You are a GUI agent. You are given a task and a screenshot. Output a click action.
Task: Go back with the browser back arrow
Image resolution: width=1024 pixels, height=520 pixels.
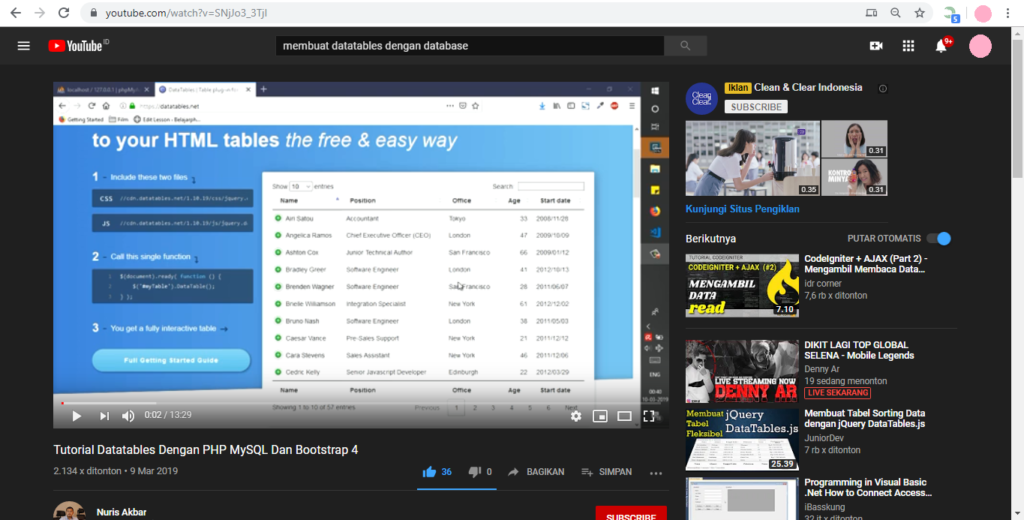pyautogui.click(x=16, y=12)
